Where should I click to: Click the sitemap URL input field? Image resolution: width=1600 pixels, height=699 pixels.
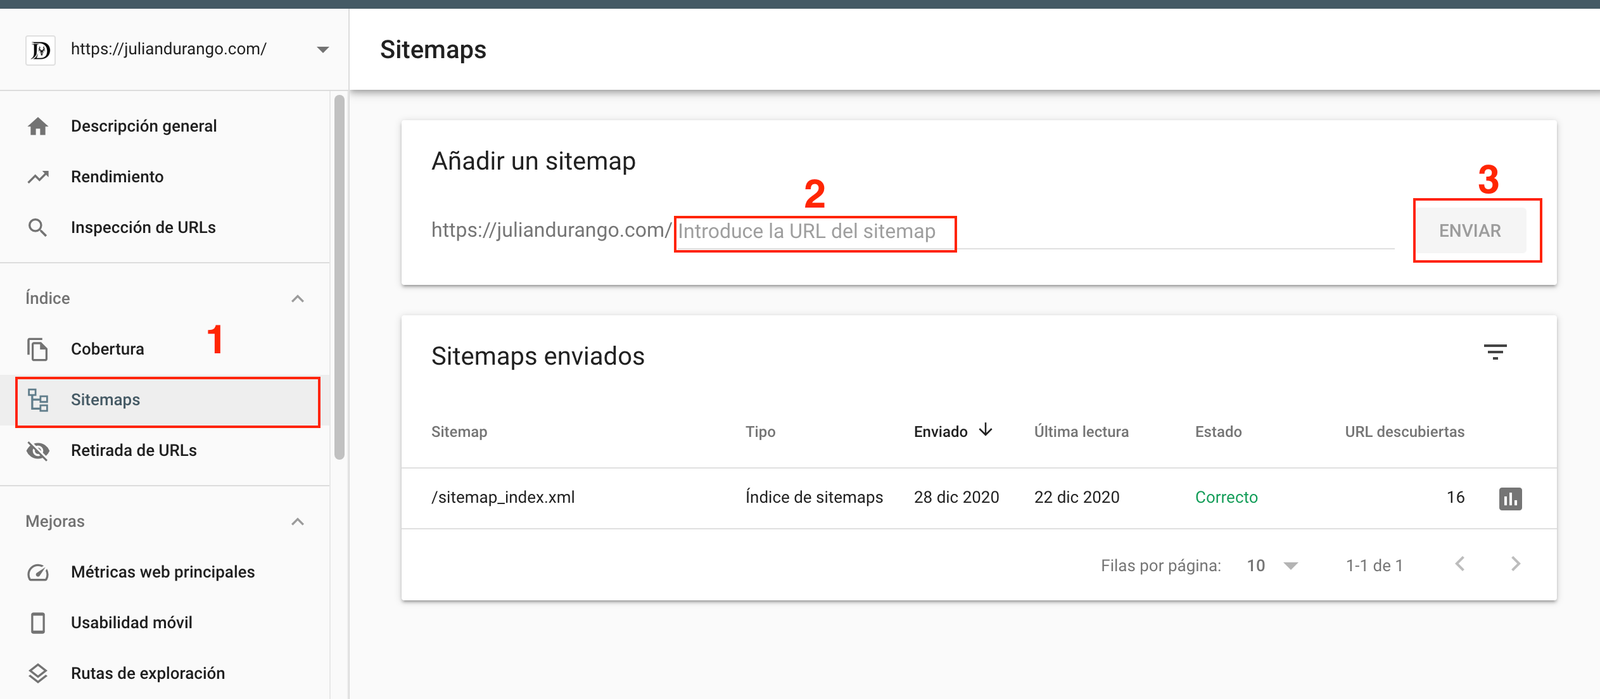click(x=1035, y=231)
